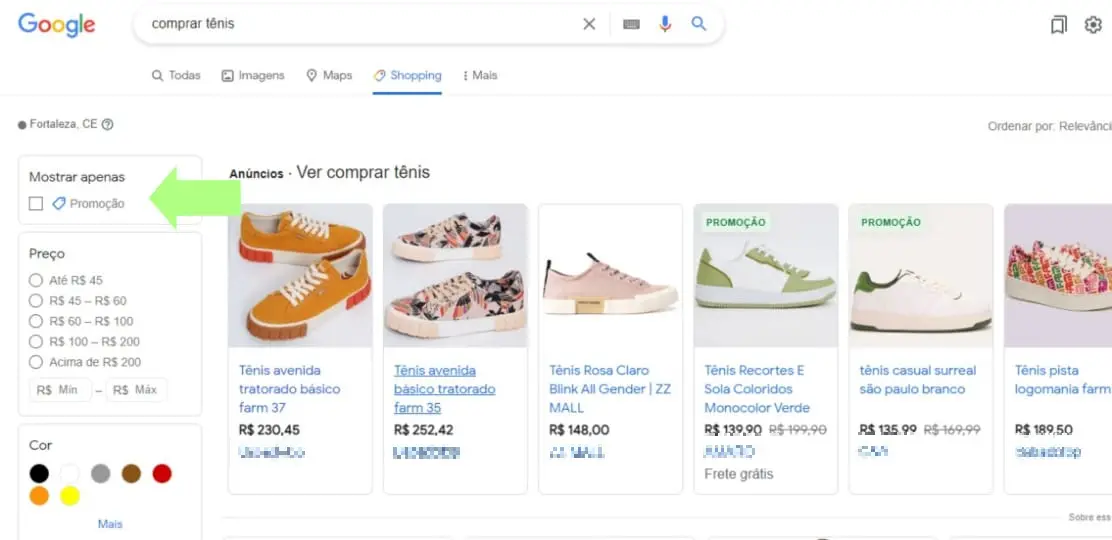Go to the Google logo homepage
Screen dimensions: 1112x540
click(x=57, y=25)
